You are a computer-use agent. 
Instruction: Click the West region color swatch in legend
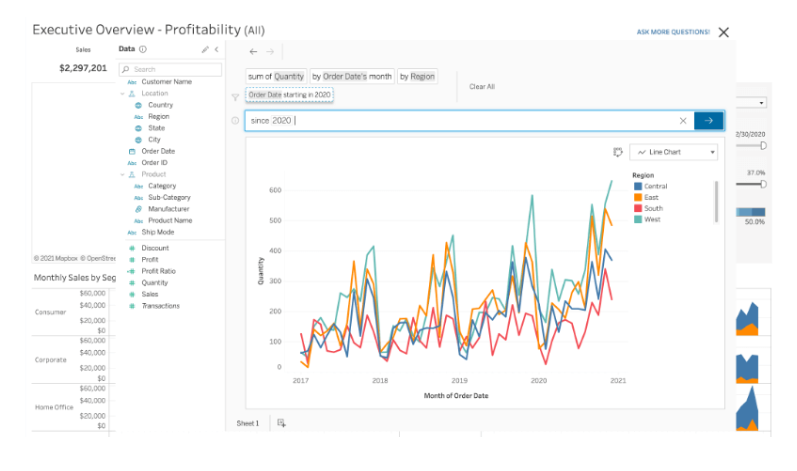(x=638, y=219)
